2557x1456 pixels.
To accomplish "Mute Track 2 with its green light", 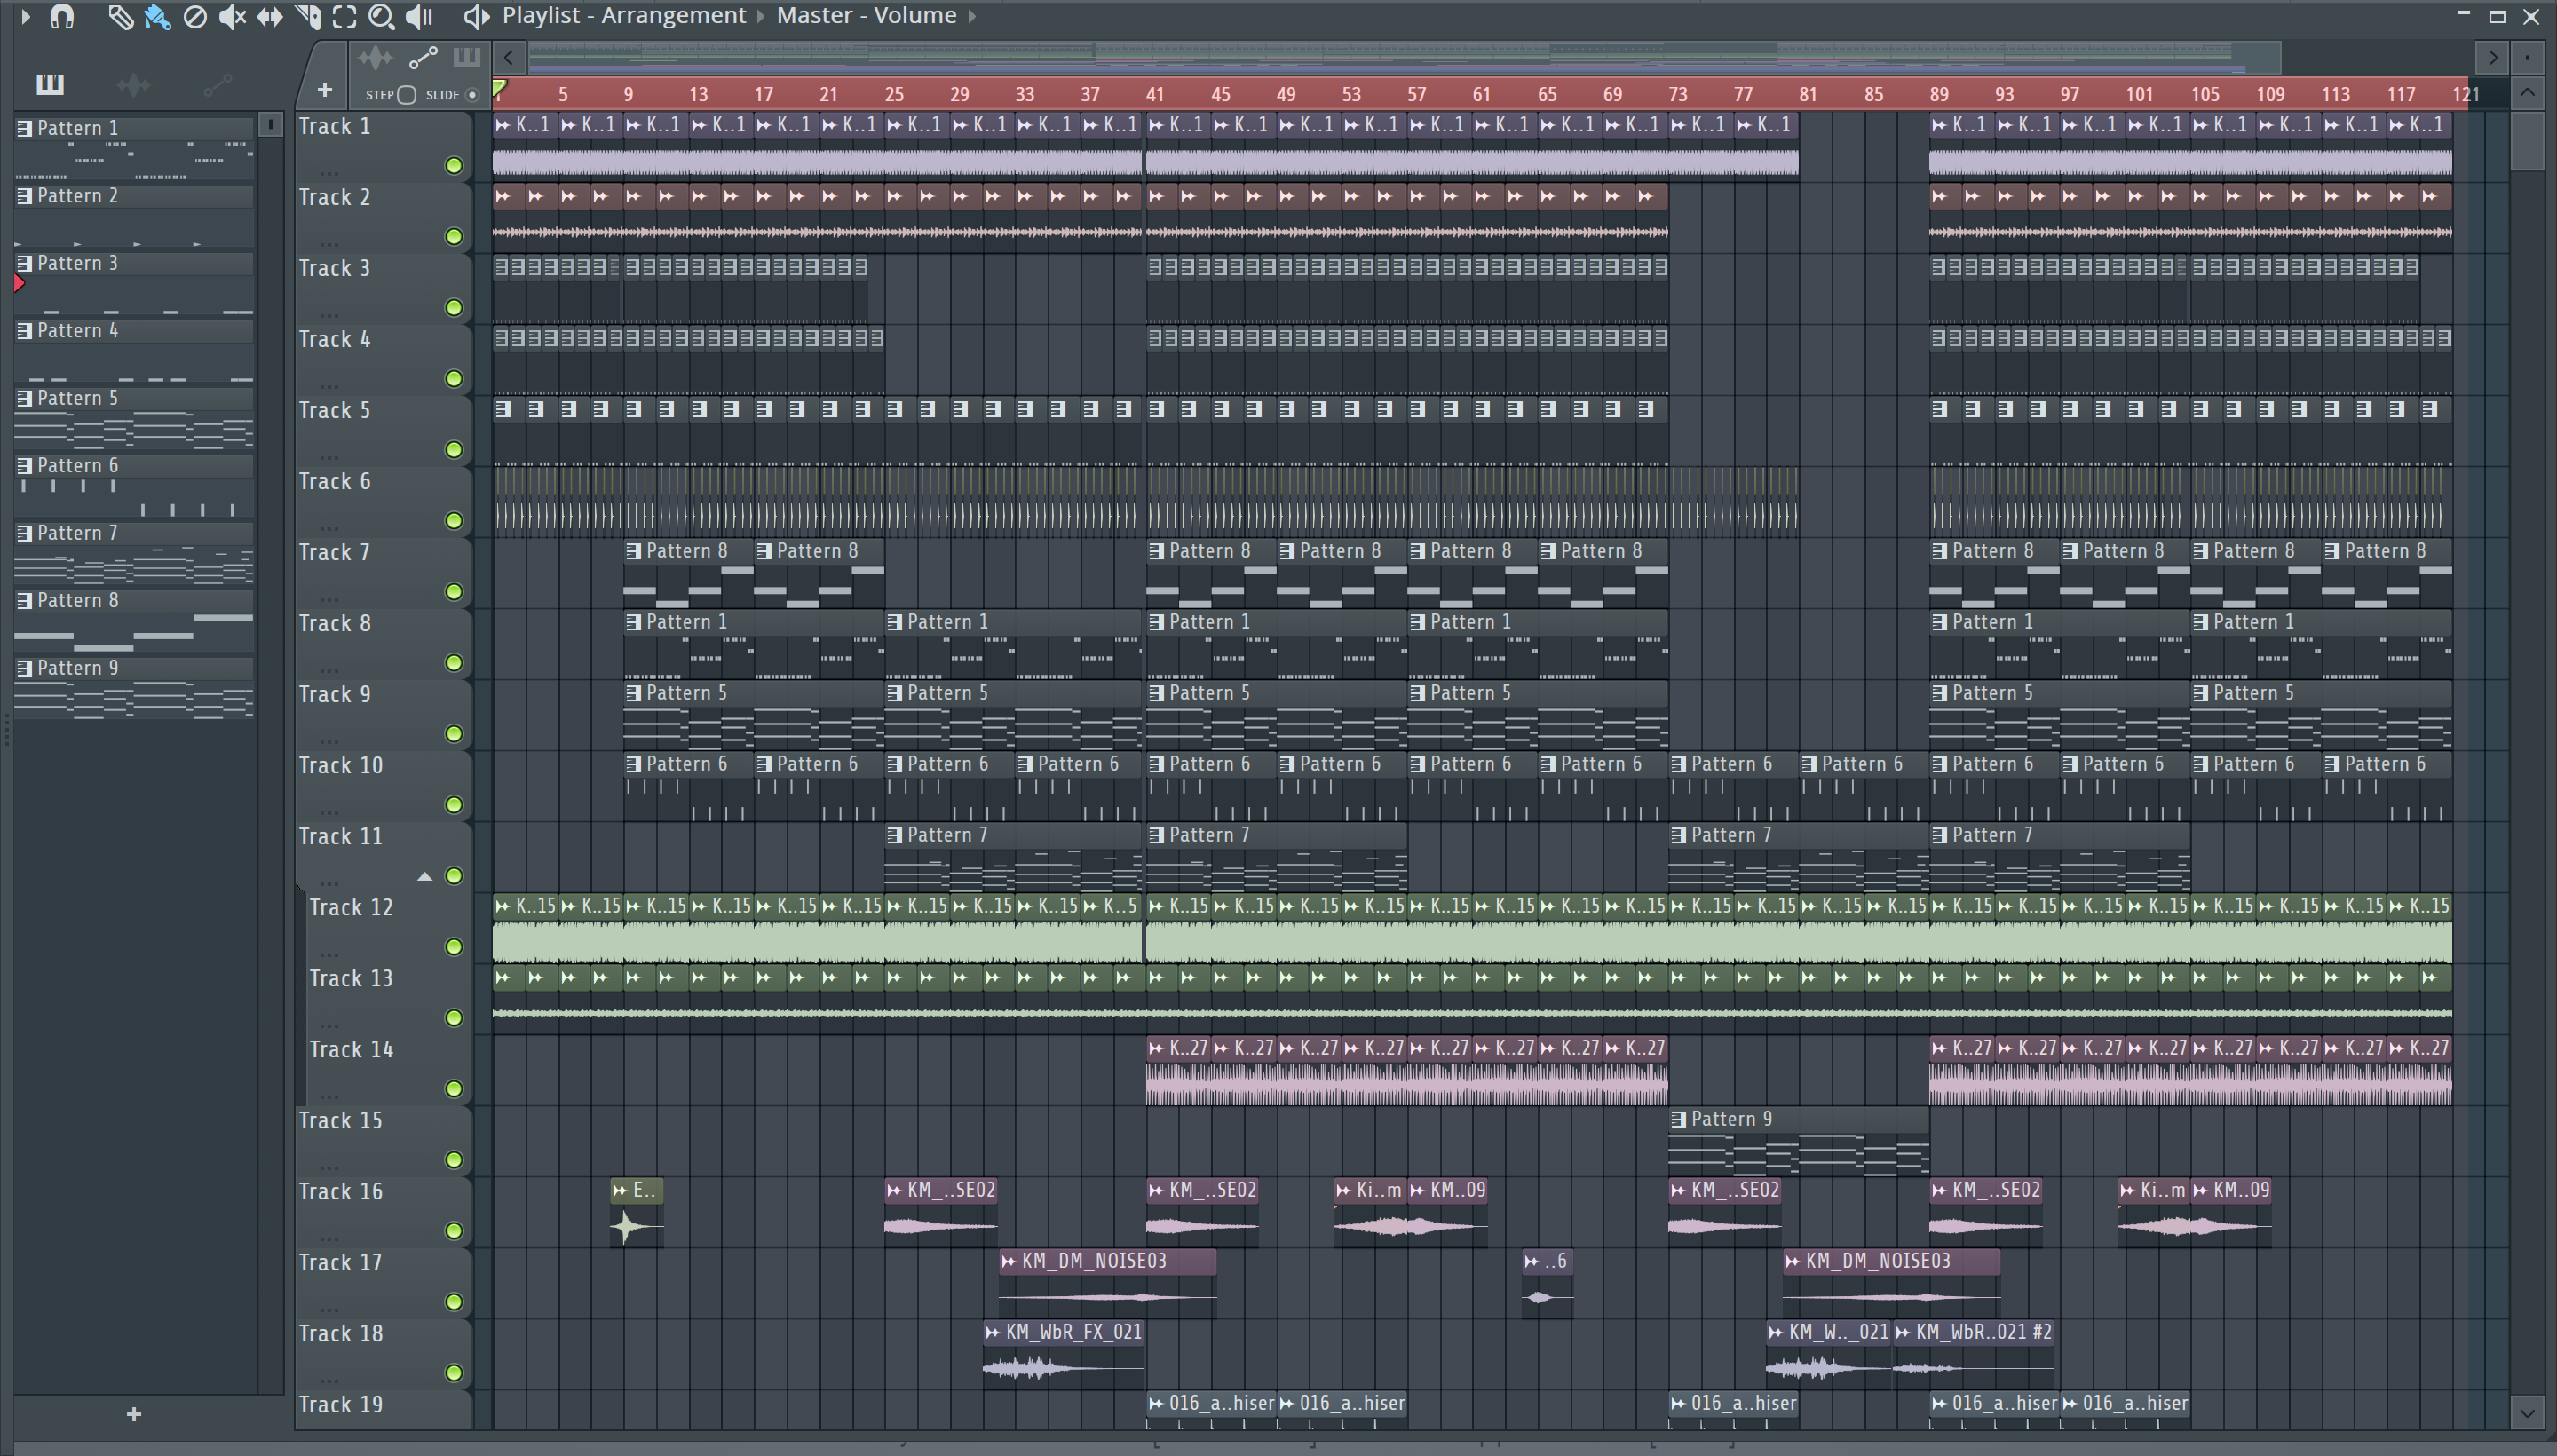I will (x=454, y=237).
